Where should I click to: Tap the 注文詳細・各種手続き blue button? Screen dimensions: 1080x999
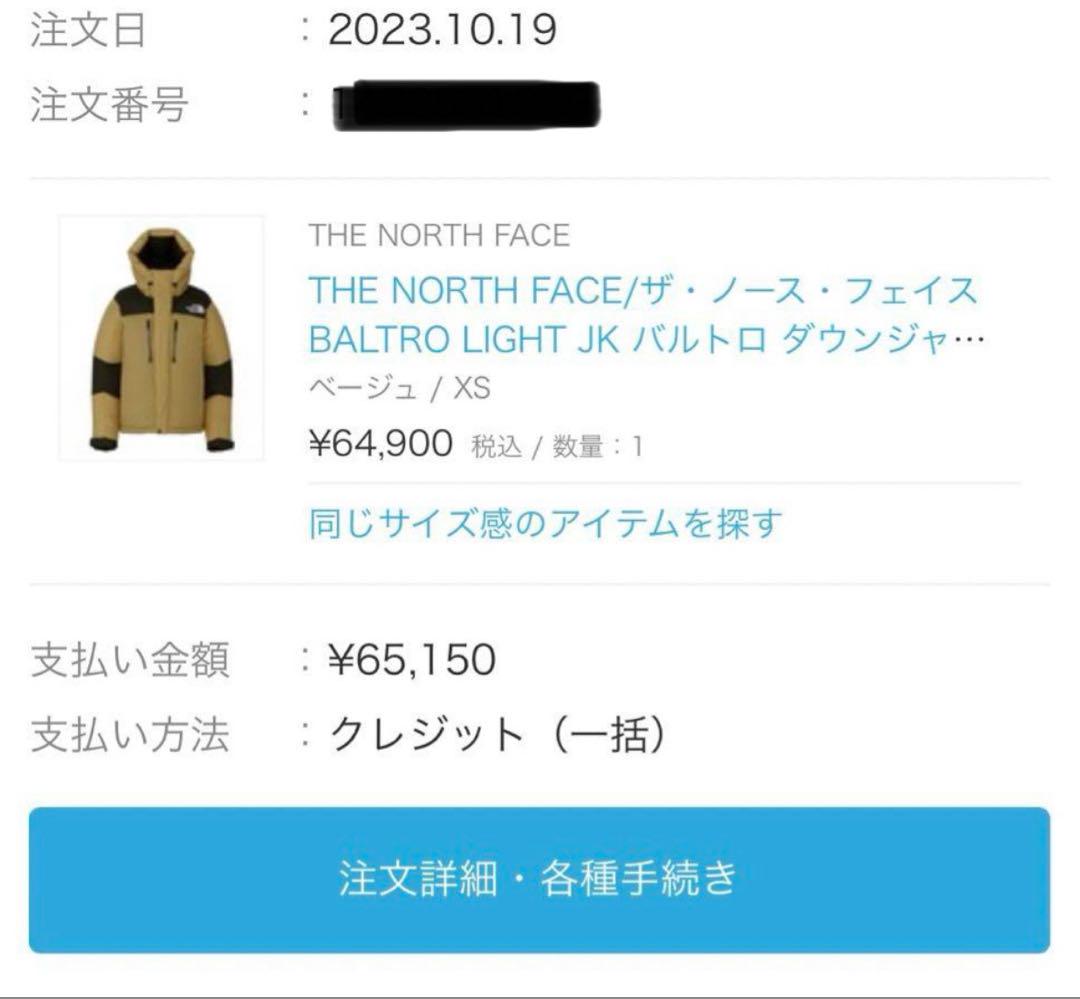coord(539,880)
